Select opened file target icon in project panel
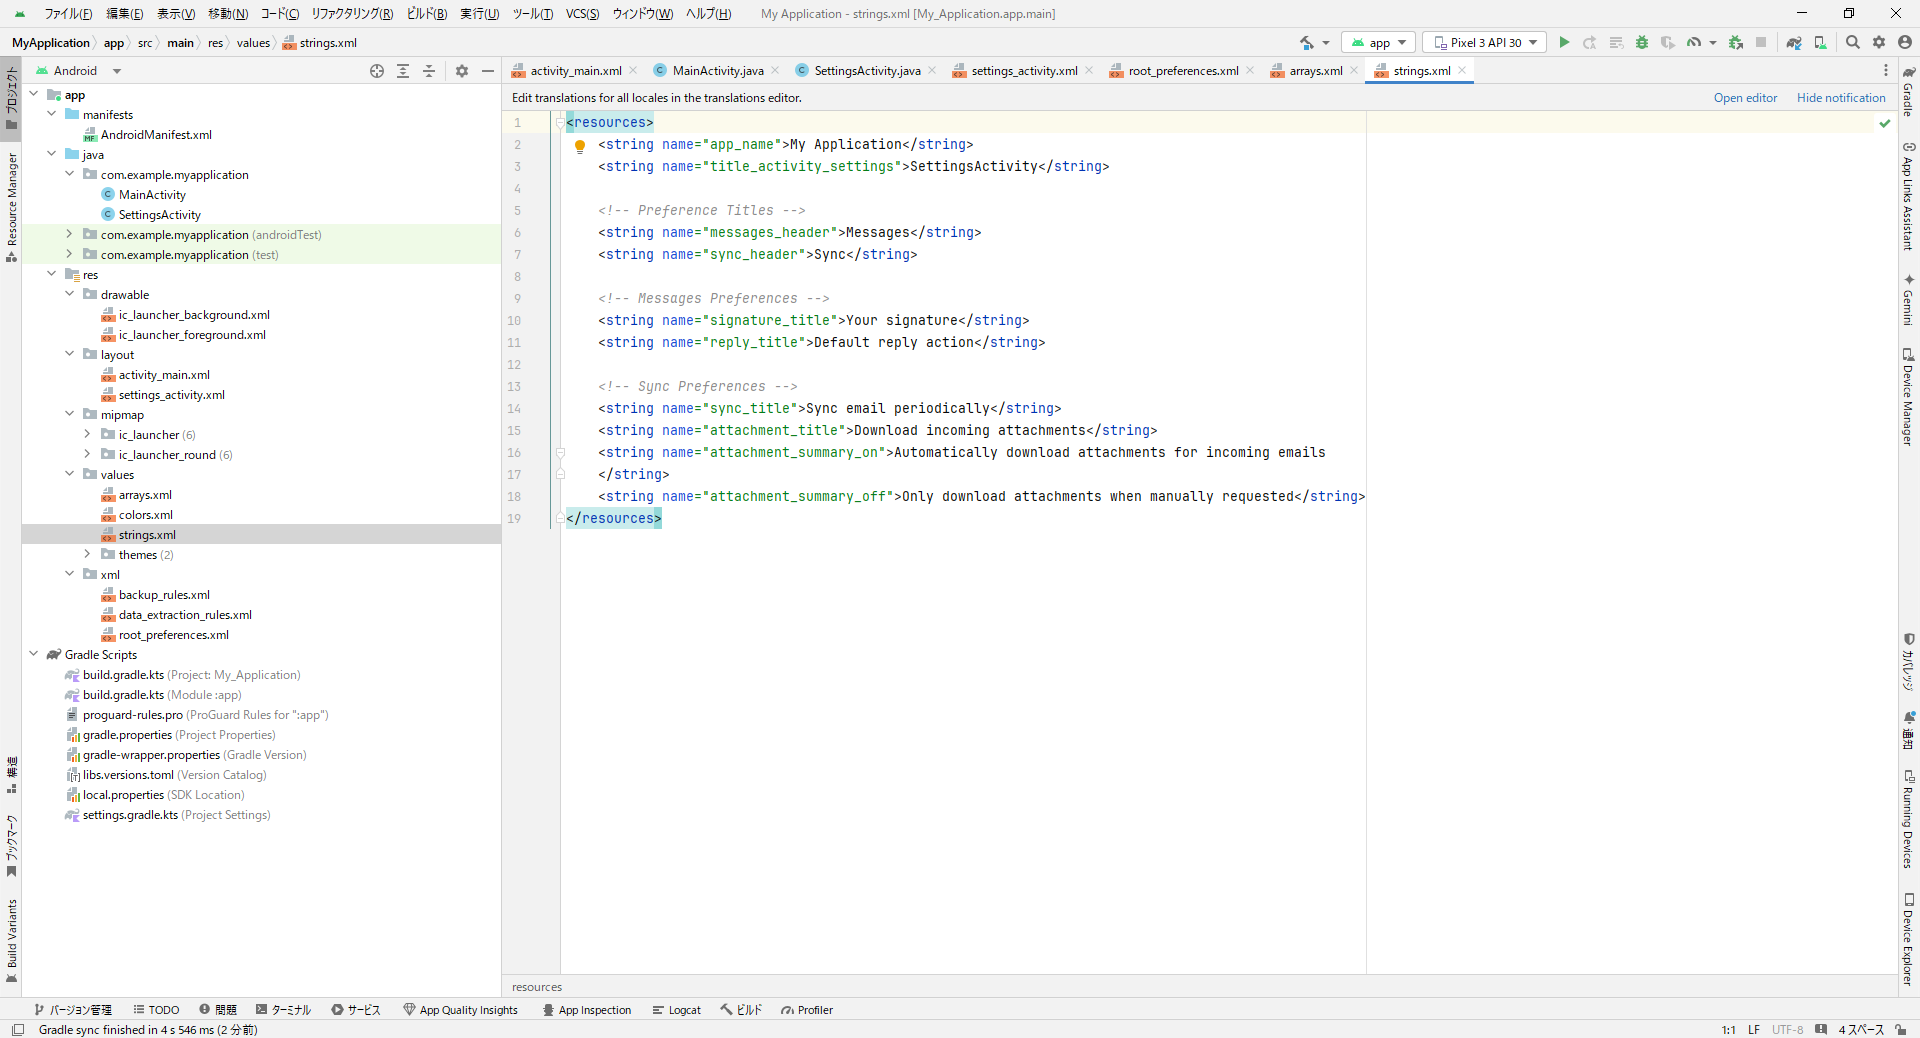The width and height of the screenshot is (1920, 1038). [x=377, y=71]
